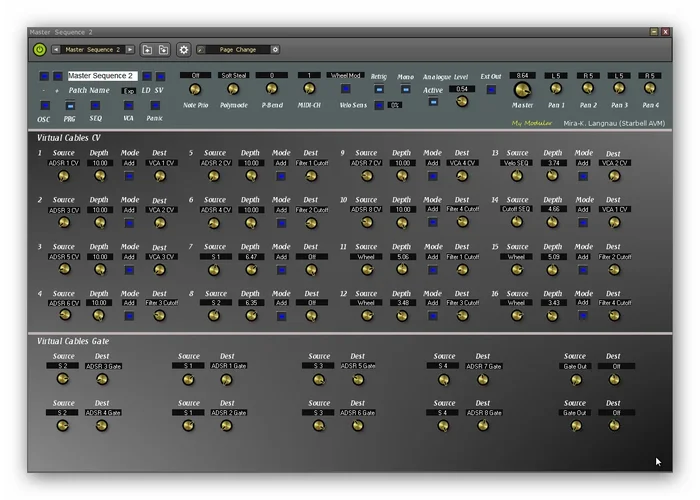Viewport: 700px width, 500px height.
Task: Go to next preset with right arrow
Action: (128, 49)
